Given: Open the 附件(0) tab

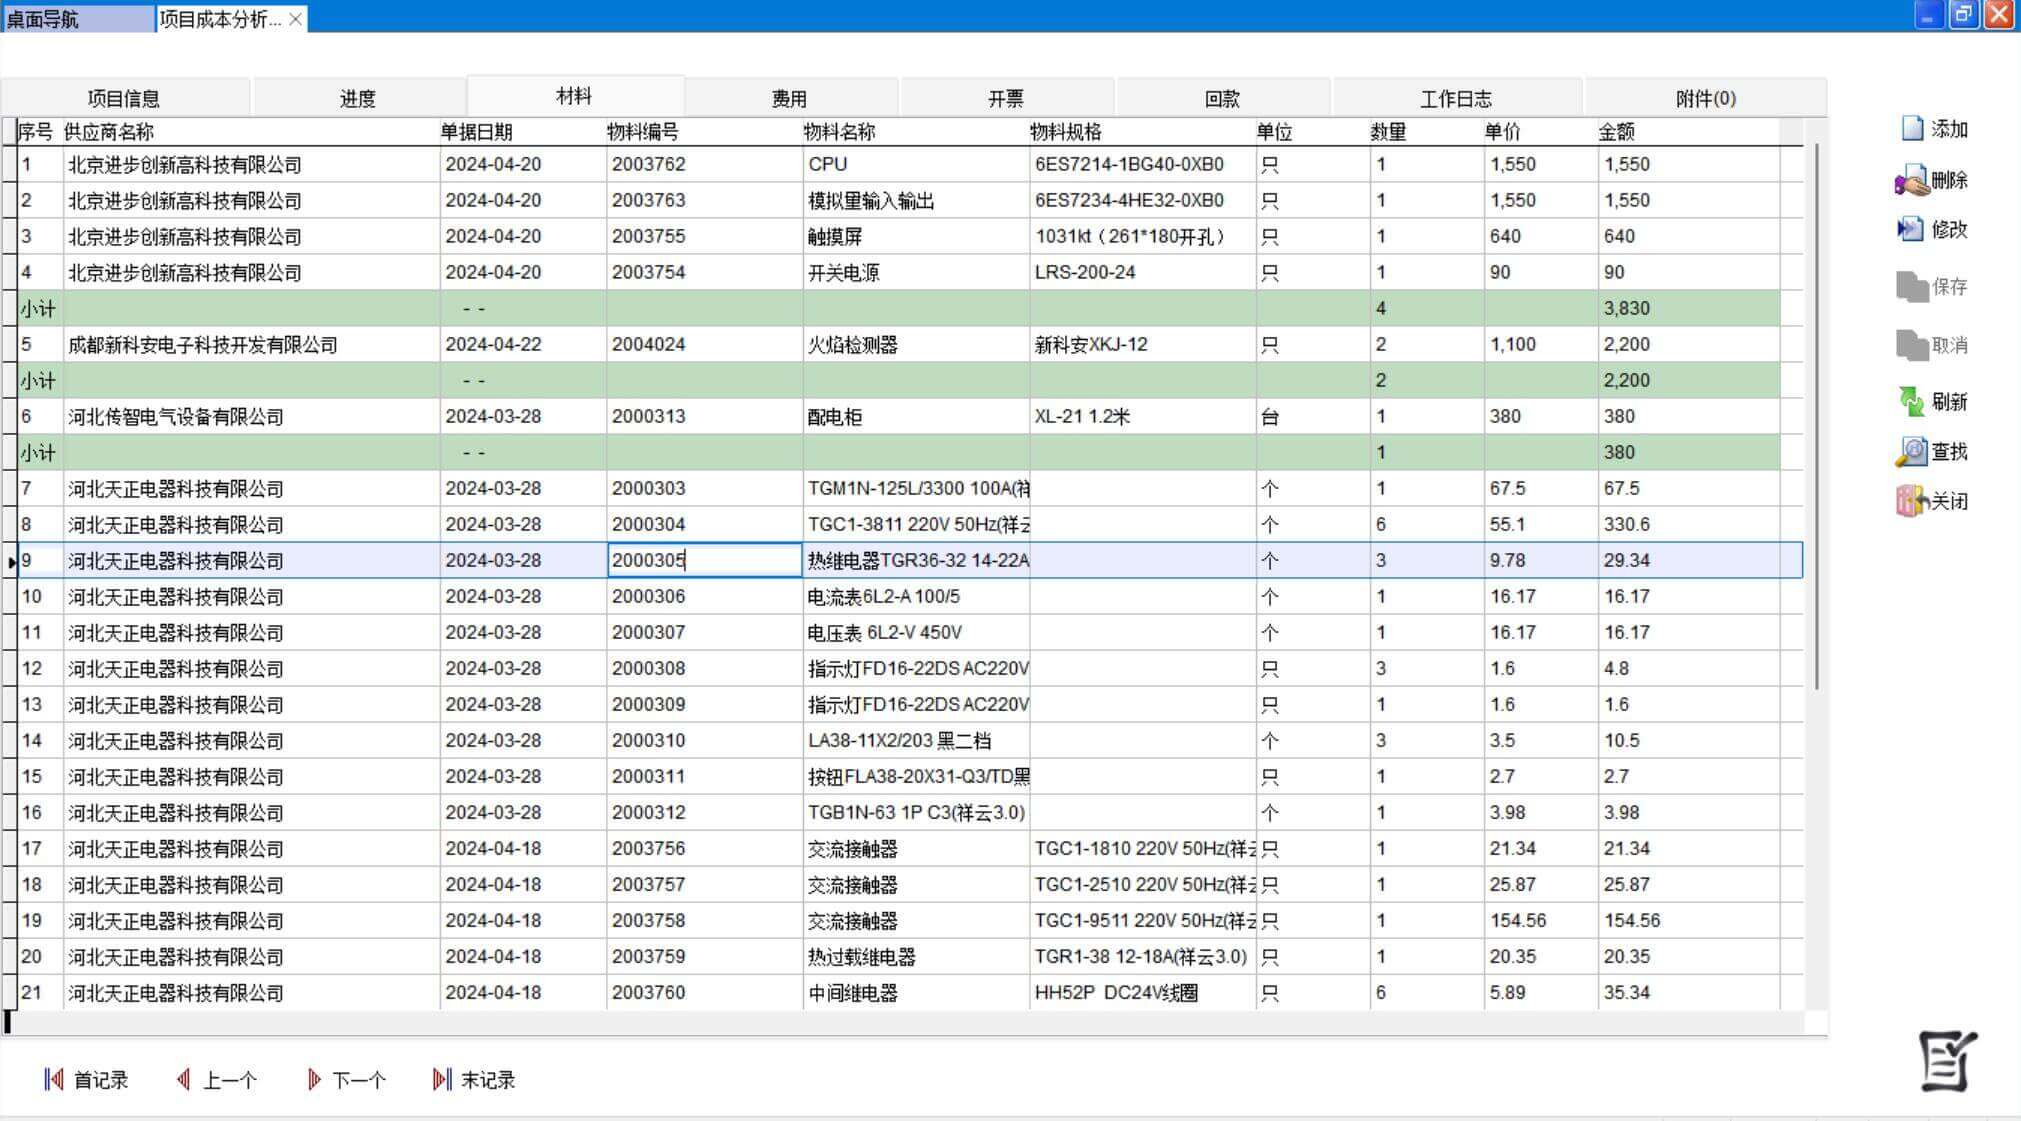Looking at the screenshot, I should (x=1705, y=98).
